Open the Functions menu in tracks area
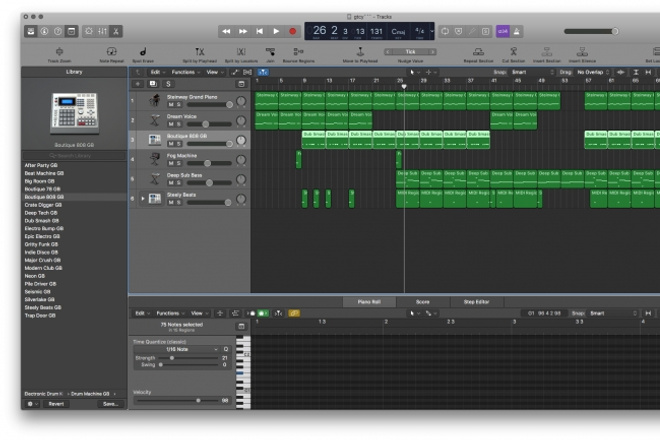The image size is (660, 440). tap(185, 72)
